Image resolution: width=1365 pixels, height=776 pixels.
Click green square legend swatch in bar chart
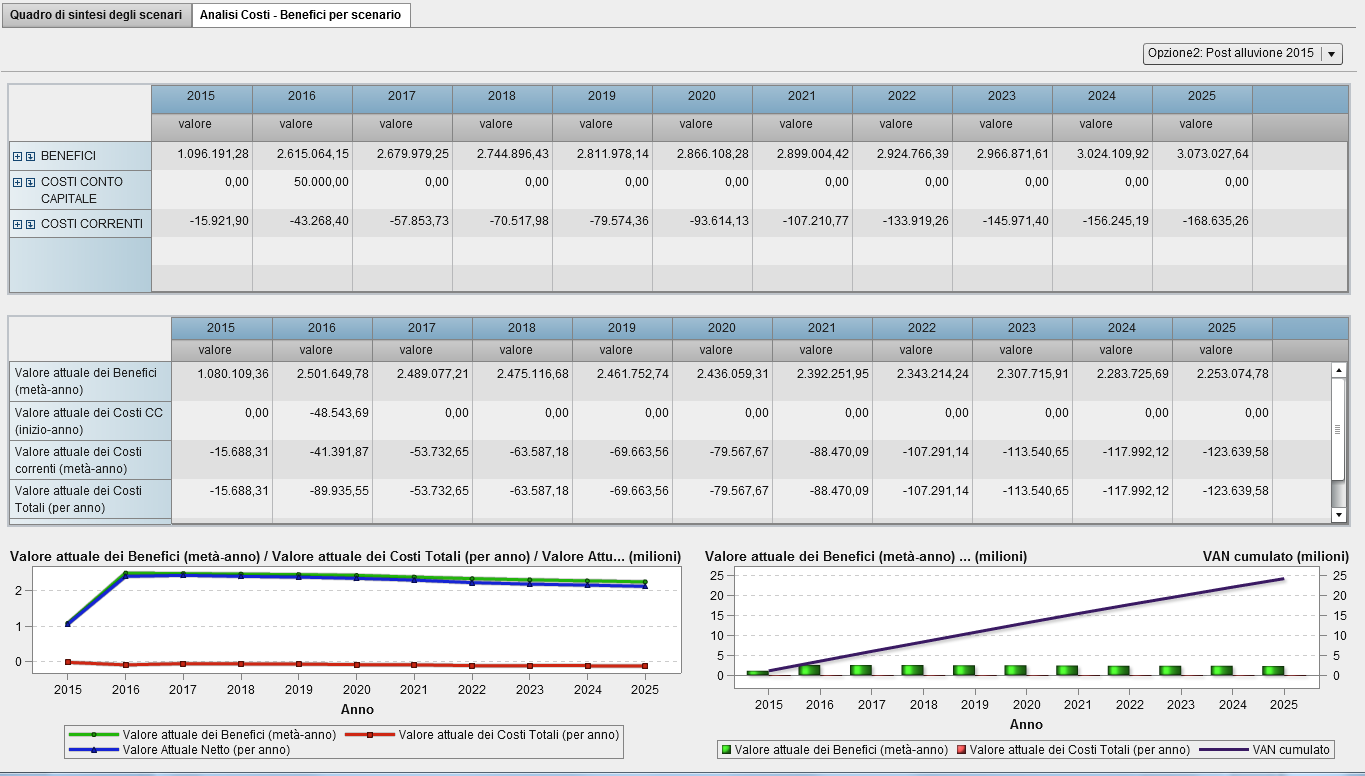726,749
